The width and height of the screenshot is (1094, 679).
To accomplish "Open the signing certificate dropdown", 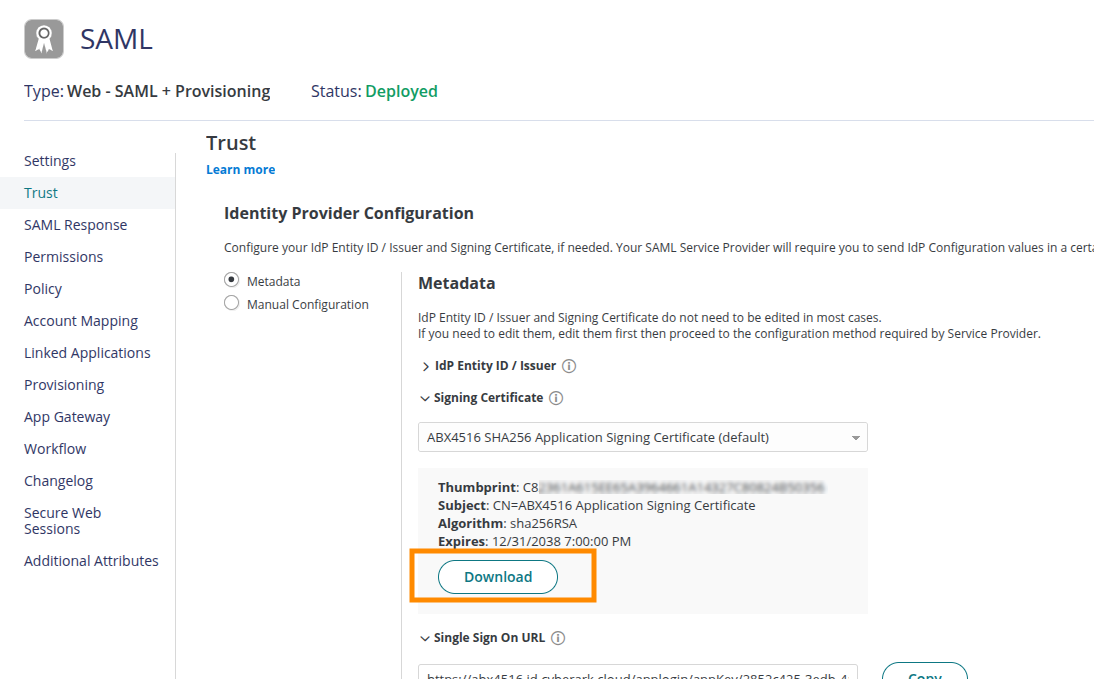I will [x=642, y=437].
